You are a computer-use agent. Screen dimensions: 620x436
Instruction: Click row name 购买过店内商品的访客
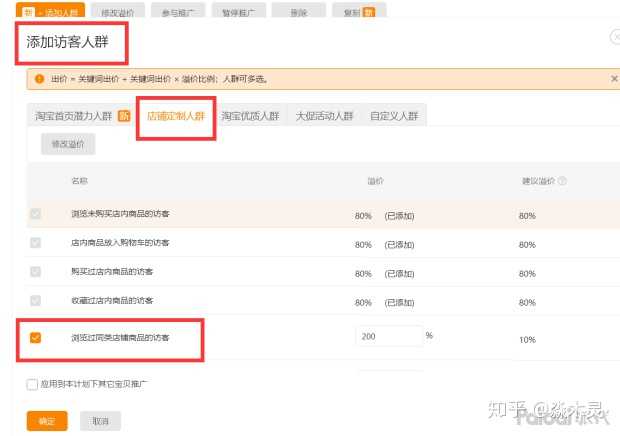112,272
